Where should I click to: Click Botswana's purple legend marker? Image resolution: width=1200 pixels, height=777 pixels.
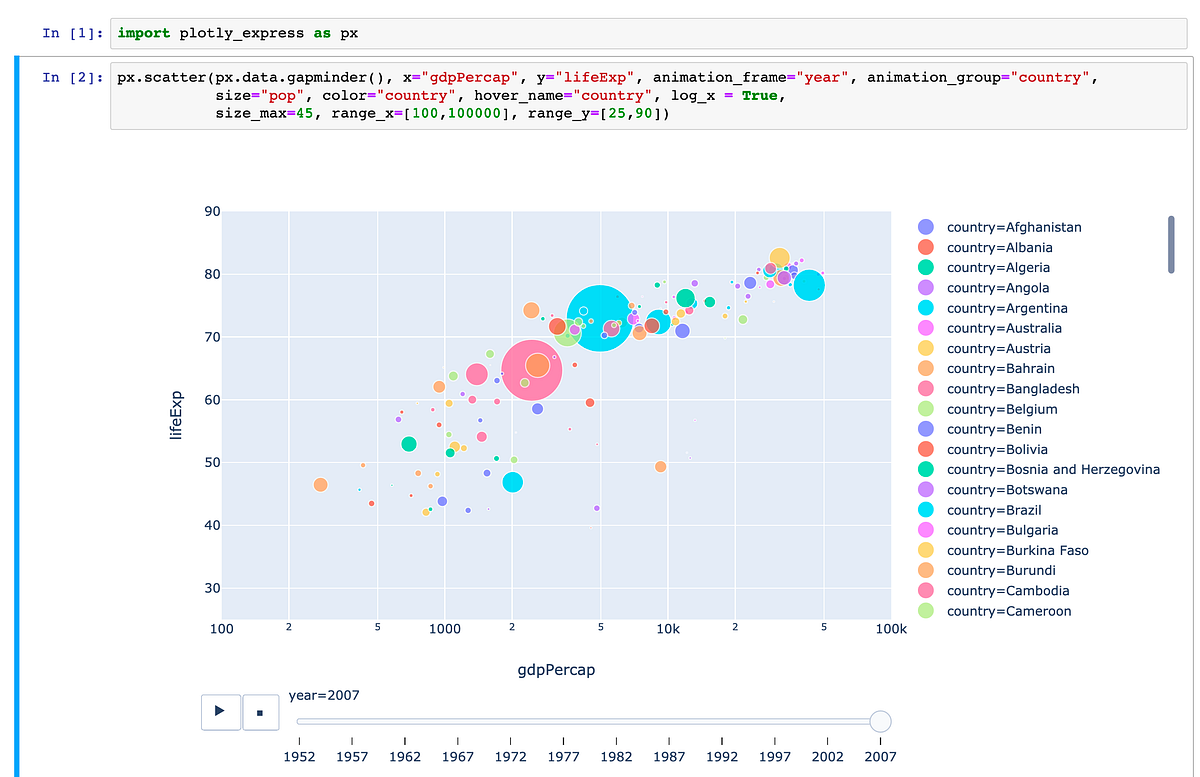tap(927, 489)
